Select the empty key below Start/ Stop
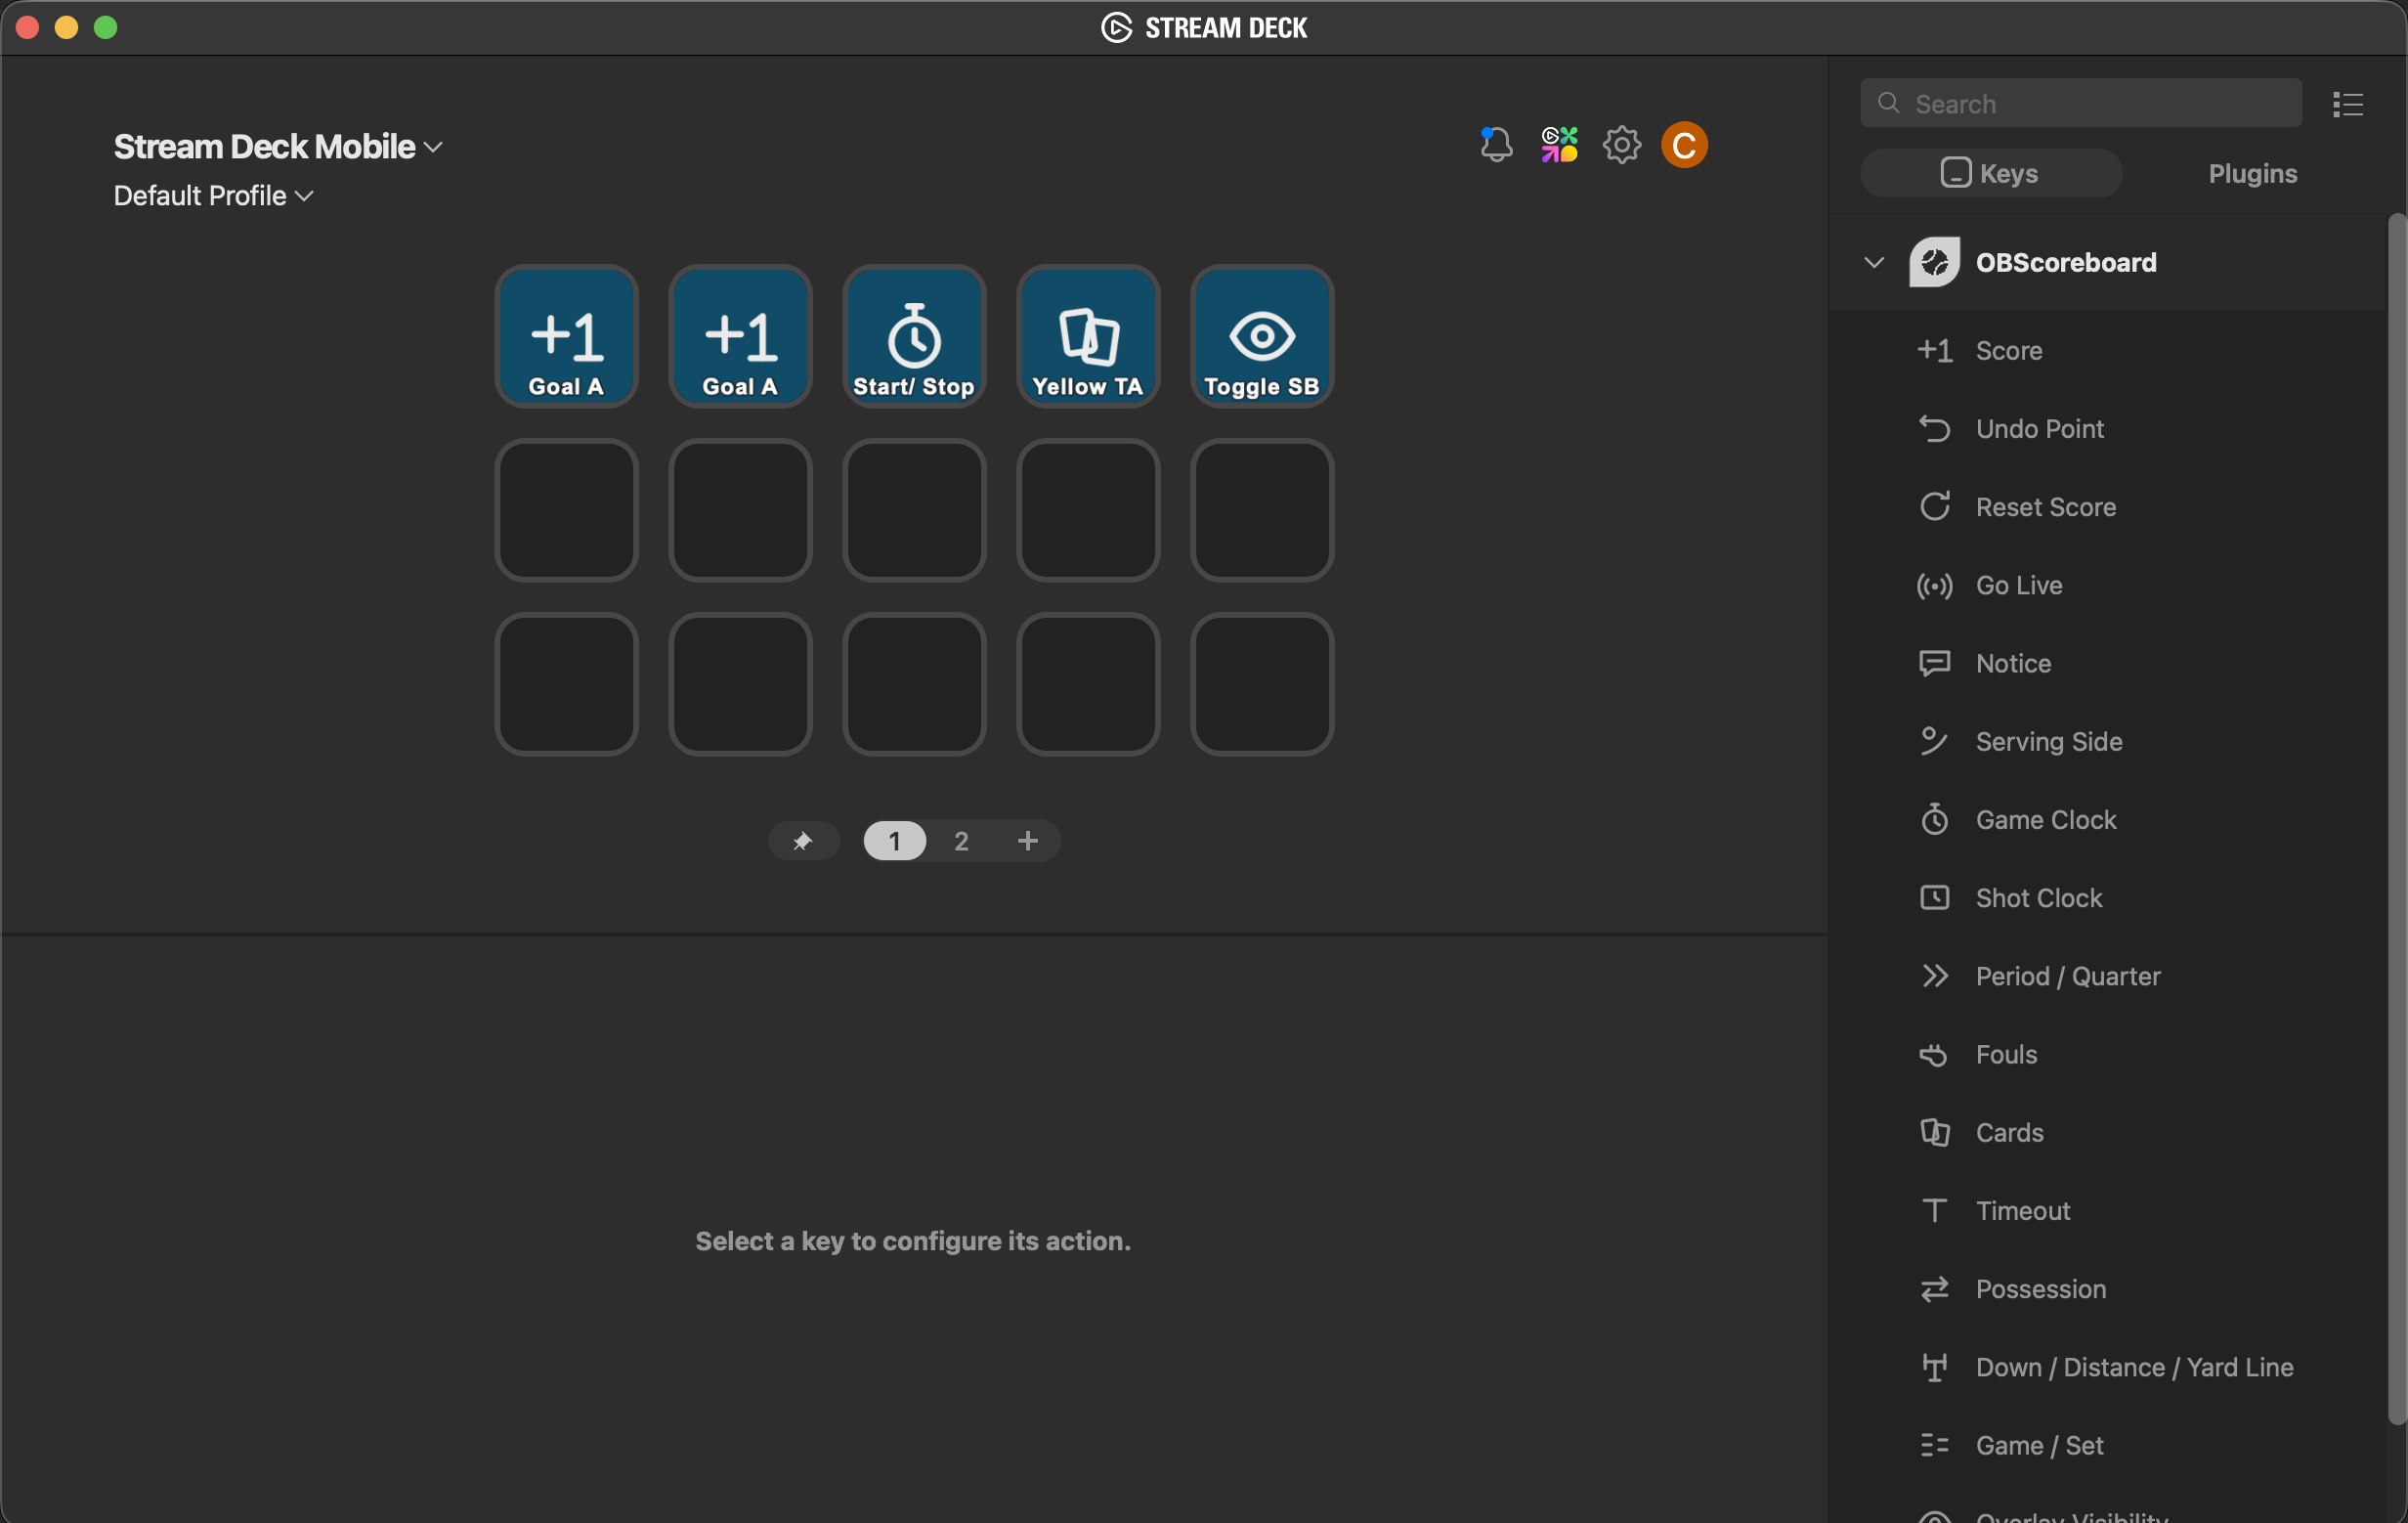The image size is (2408, 1523). pos(914,510)
